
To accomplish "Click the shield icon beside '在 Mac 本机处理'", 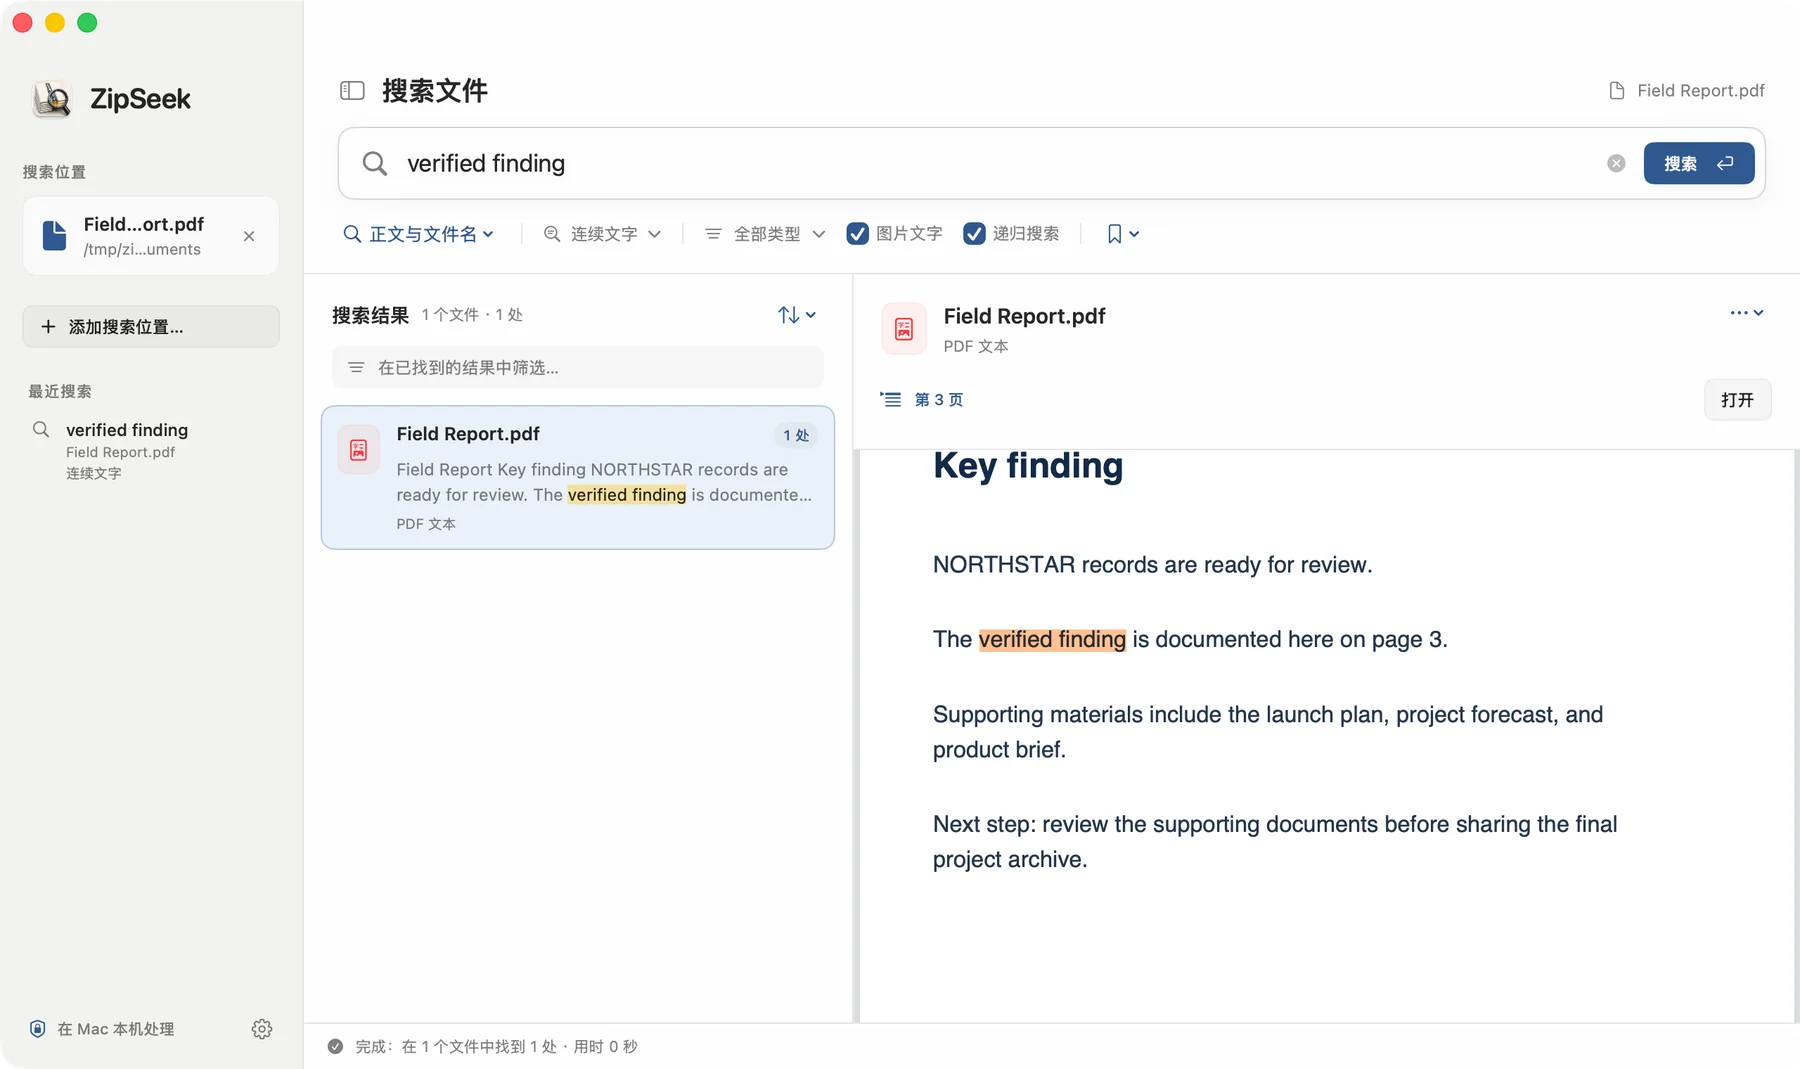I will [x=38, y=1029].
